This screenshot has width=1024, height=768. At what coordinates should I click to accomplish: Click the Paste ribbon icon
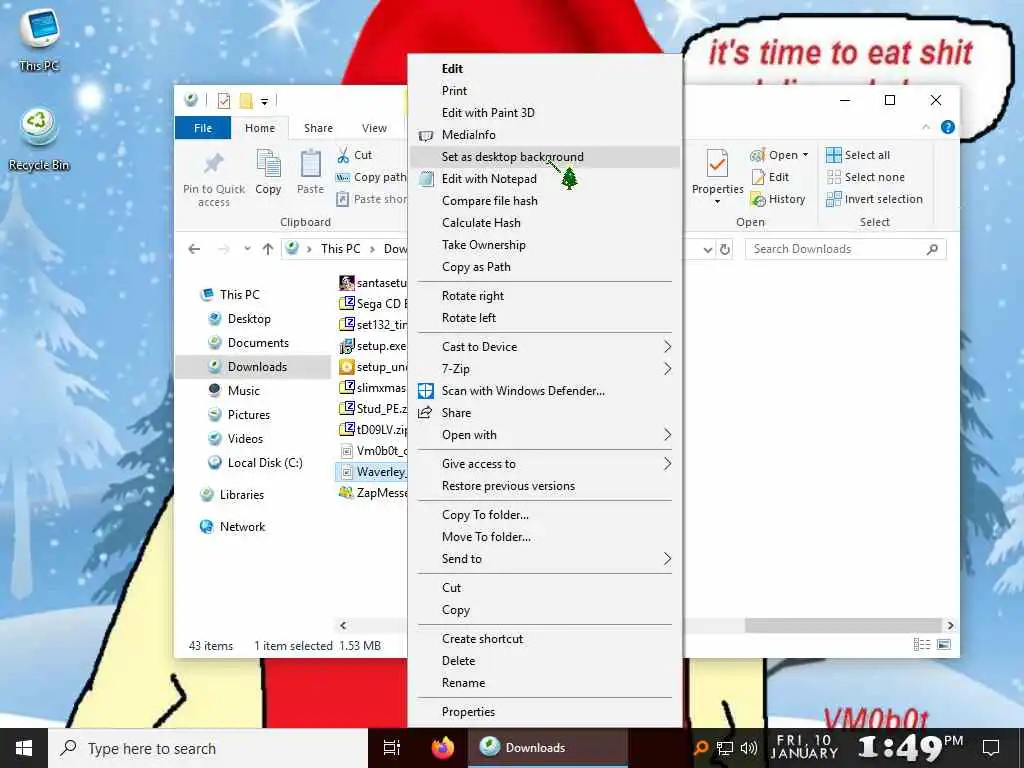click(310, 172)
